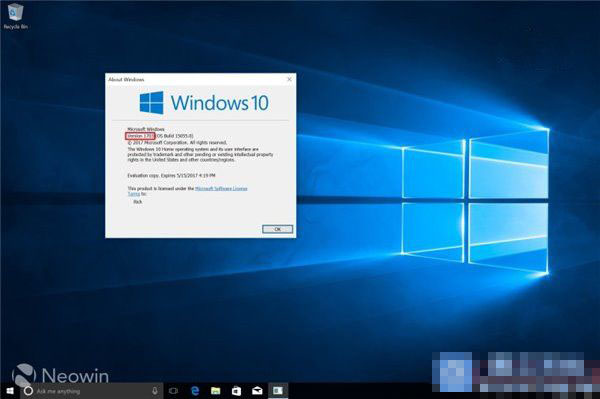Close the About Windows dialog
This screenshot has height=399, width=600.
tap(289, 79)
